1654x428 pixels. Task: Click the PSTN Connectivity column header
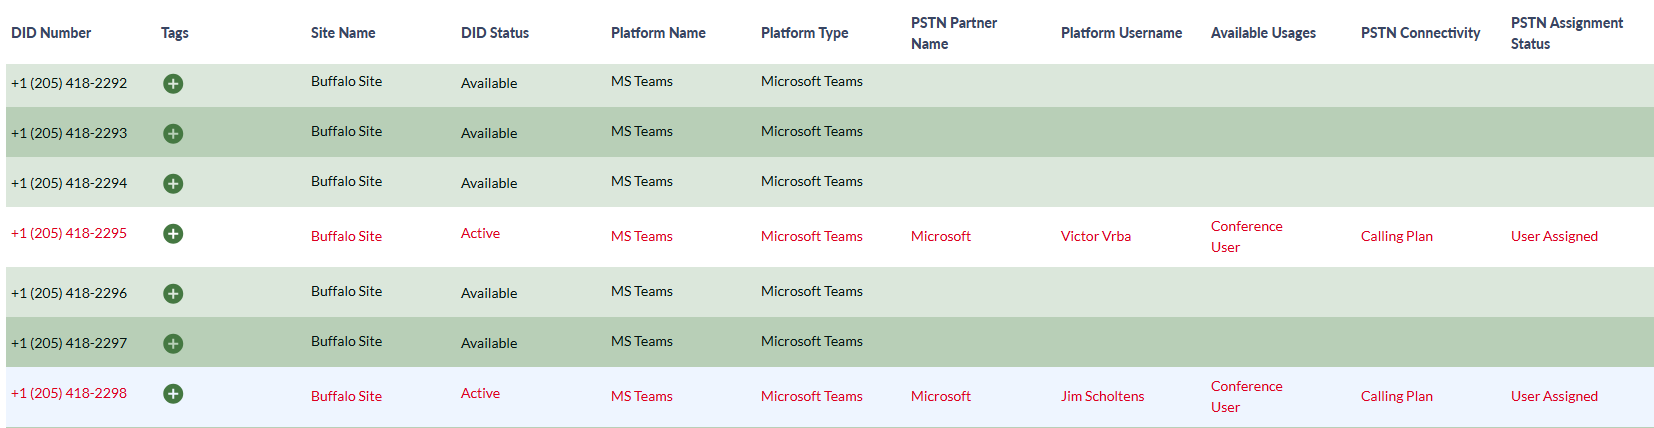pos(1420,33)
